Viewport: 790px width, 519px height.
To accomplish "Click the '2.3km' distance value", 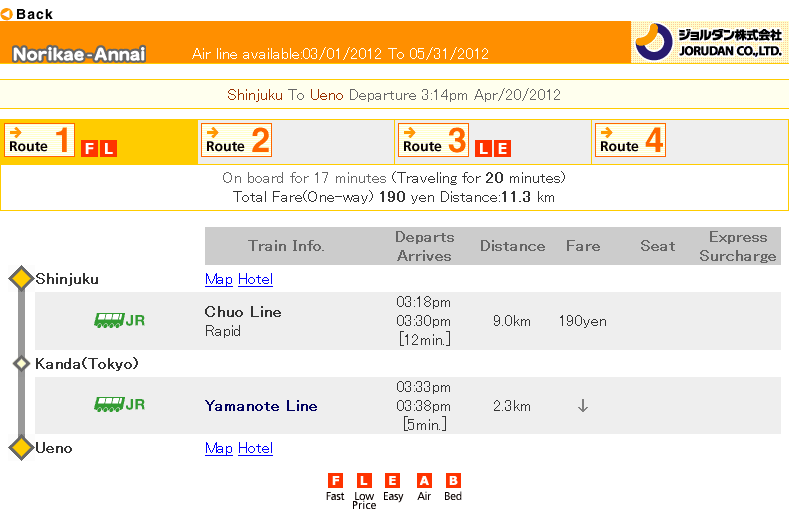I will [x=512, y=406].
